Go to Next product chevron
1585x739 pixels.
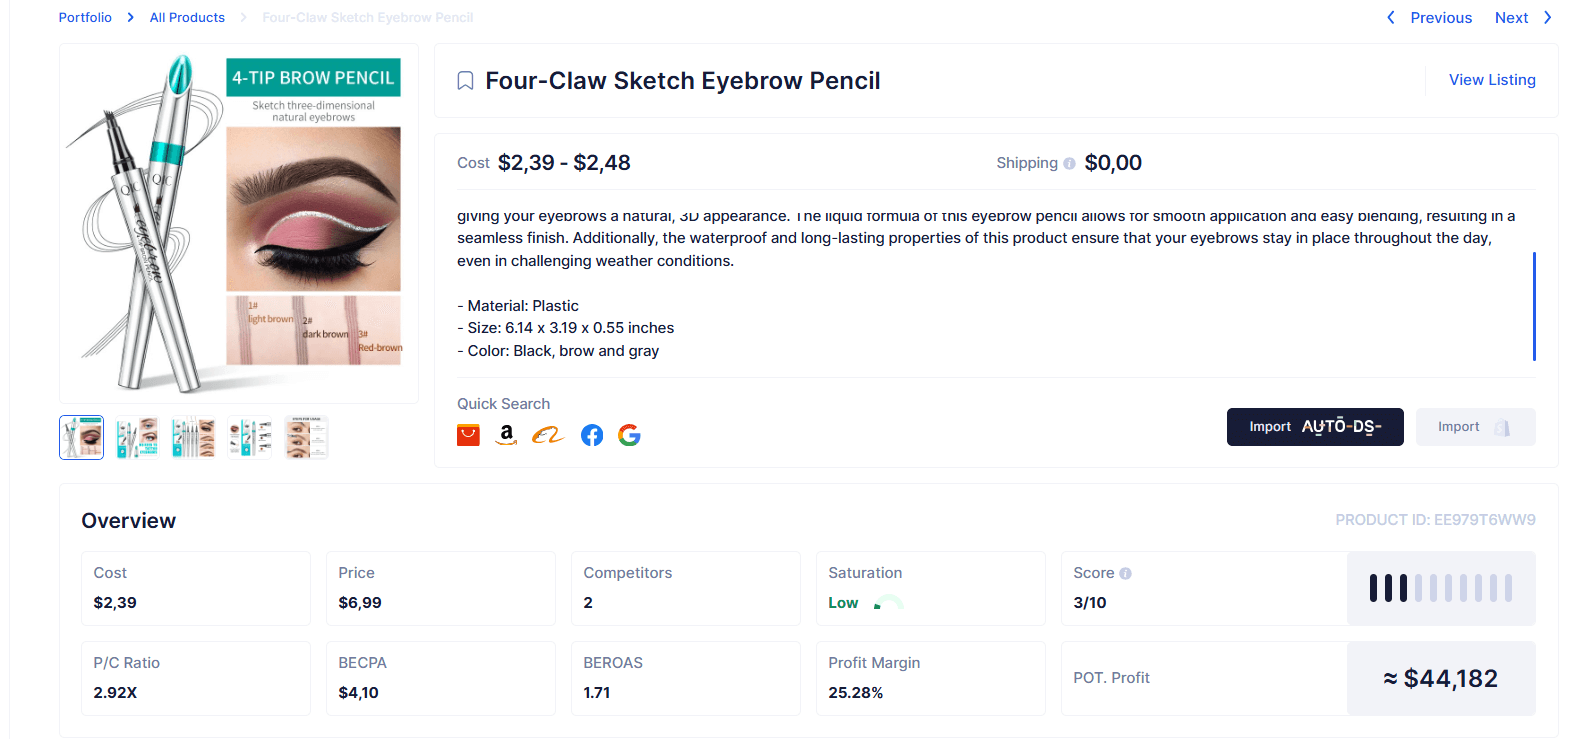1548,18
